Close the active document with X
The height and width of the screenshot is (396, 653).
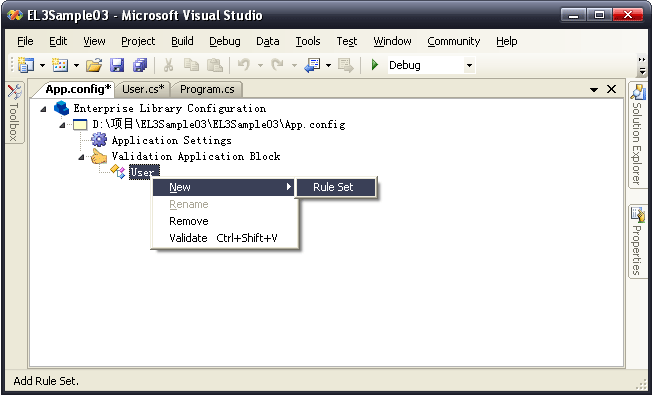611,89
